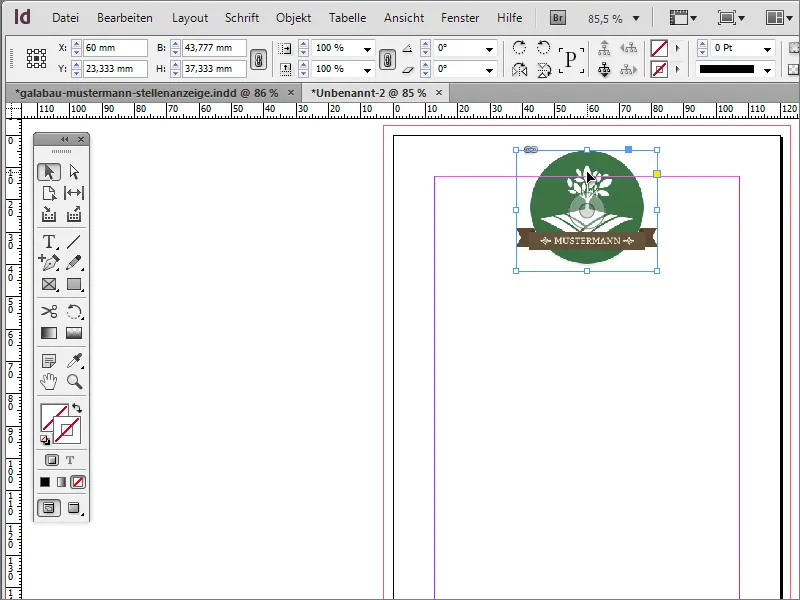Select the Hand tool
Image resolution: width=800 pixels, height=600 pixels.
coord(49,382)
